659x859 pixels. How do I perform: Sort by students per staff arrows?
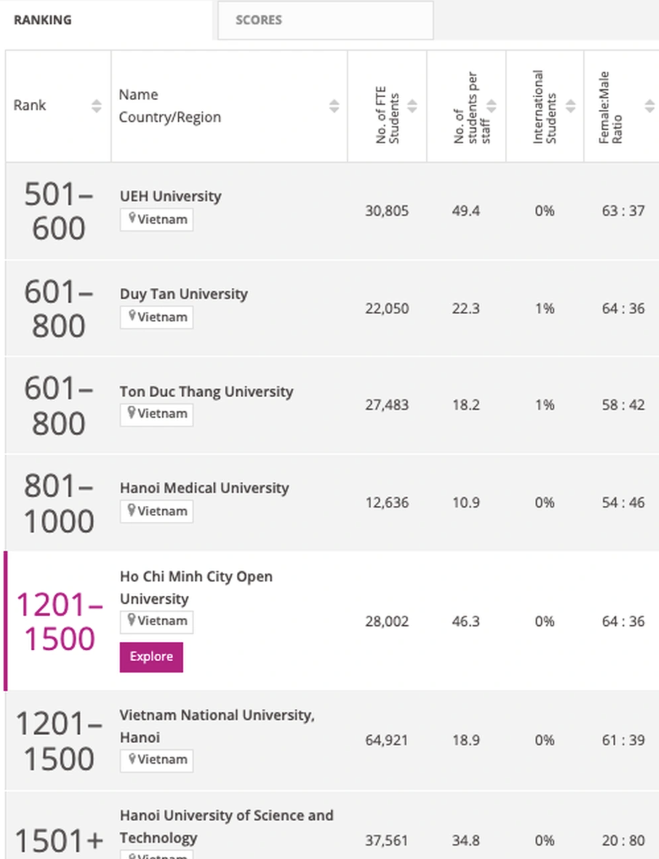(491, 106)
